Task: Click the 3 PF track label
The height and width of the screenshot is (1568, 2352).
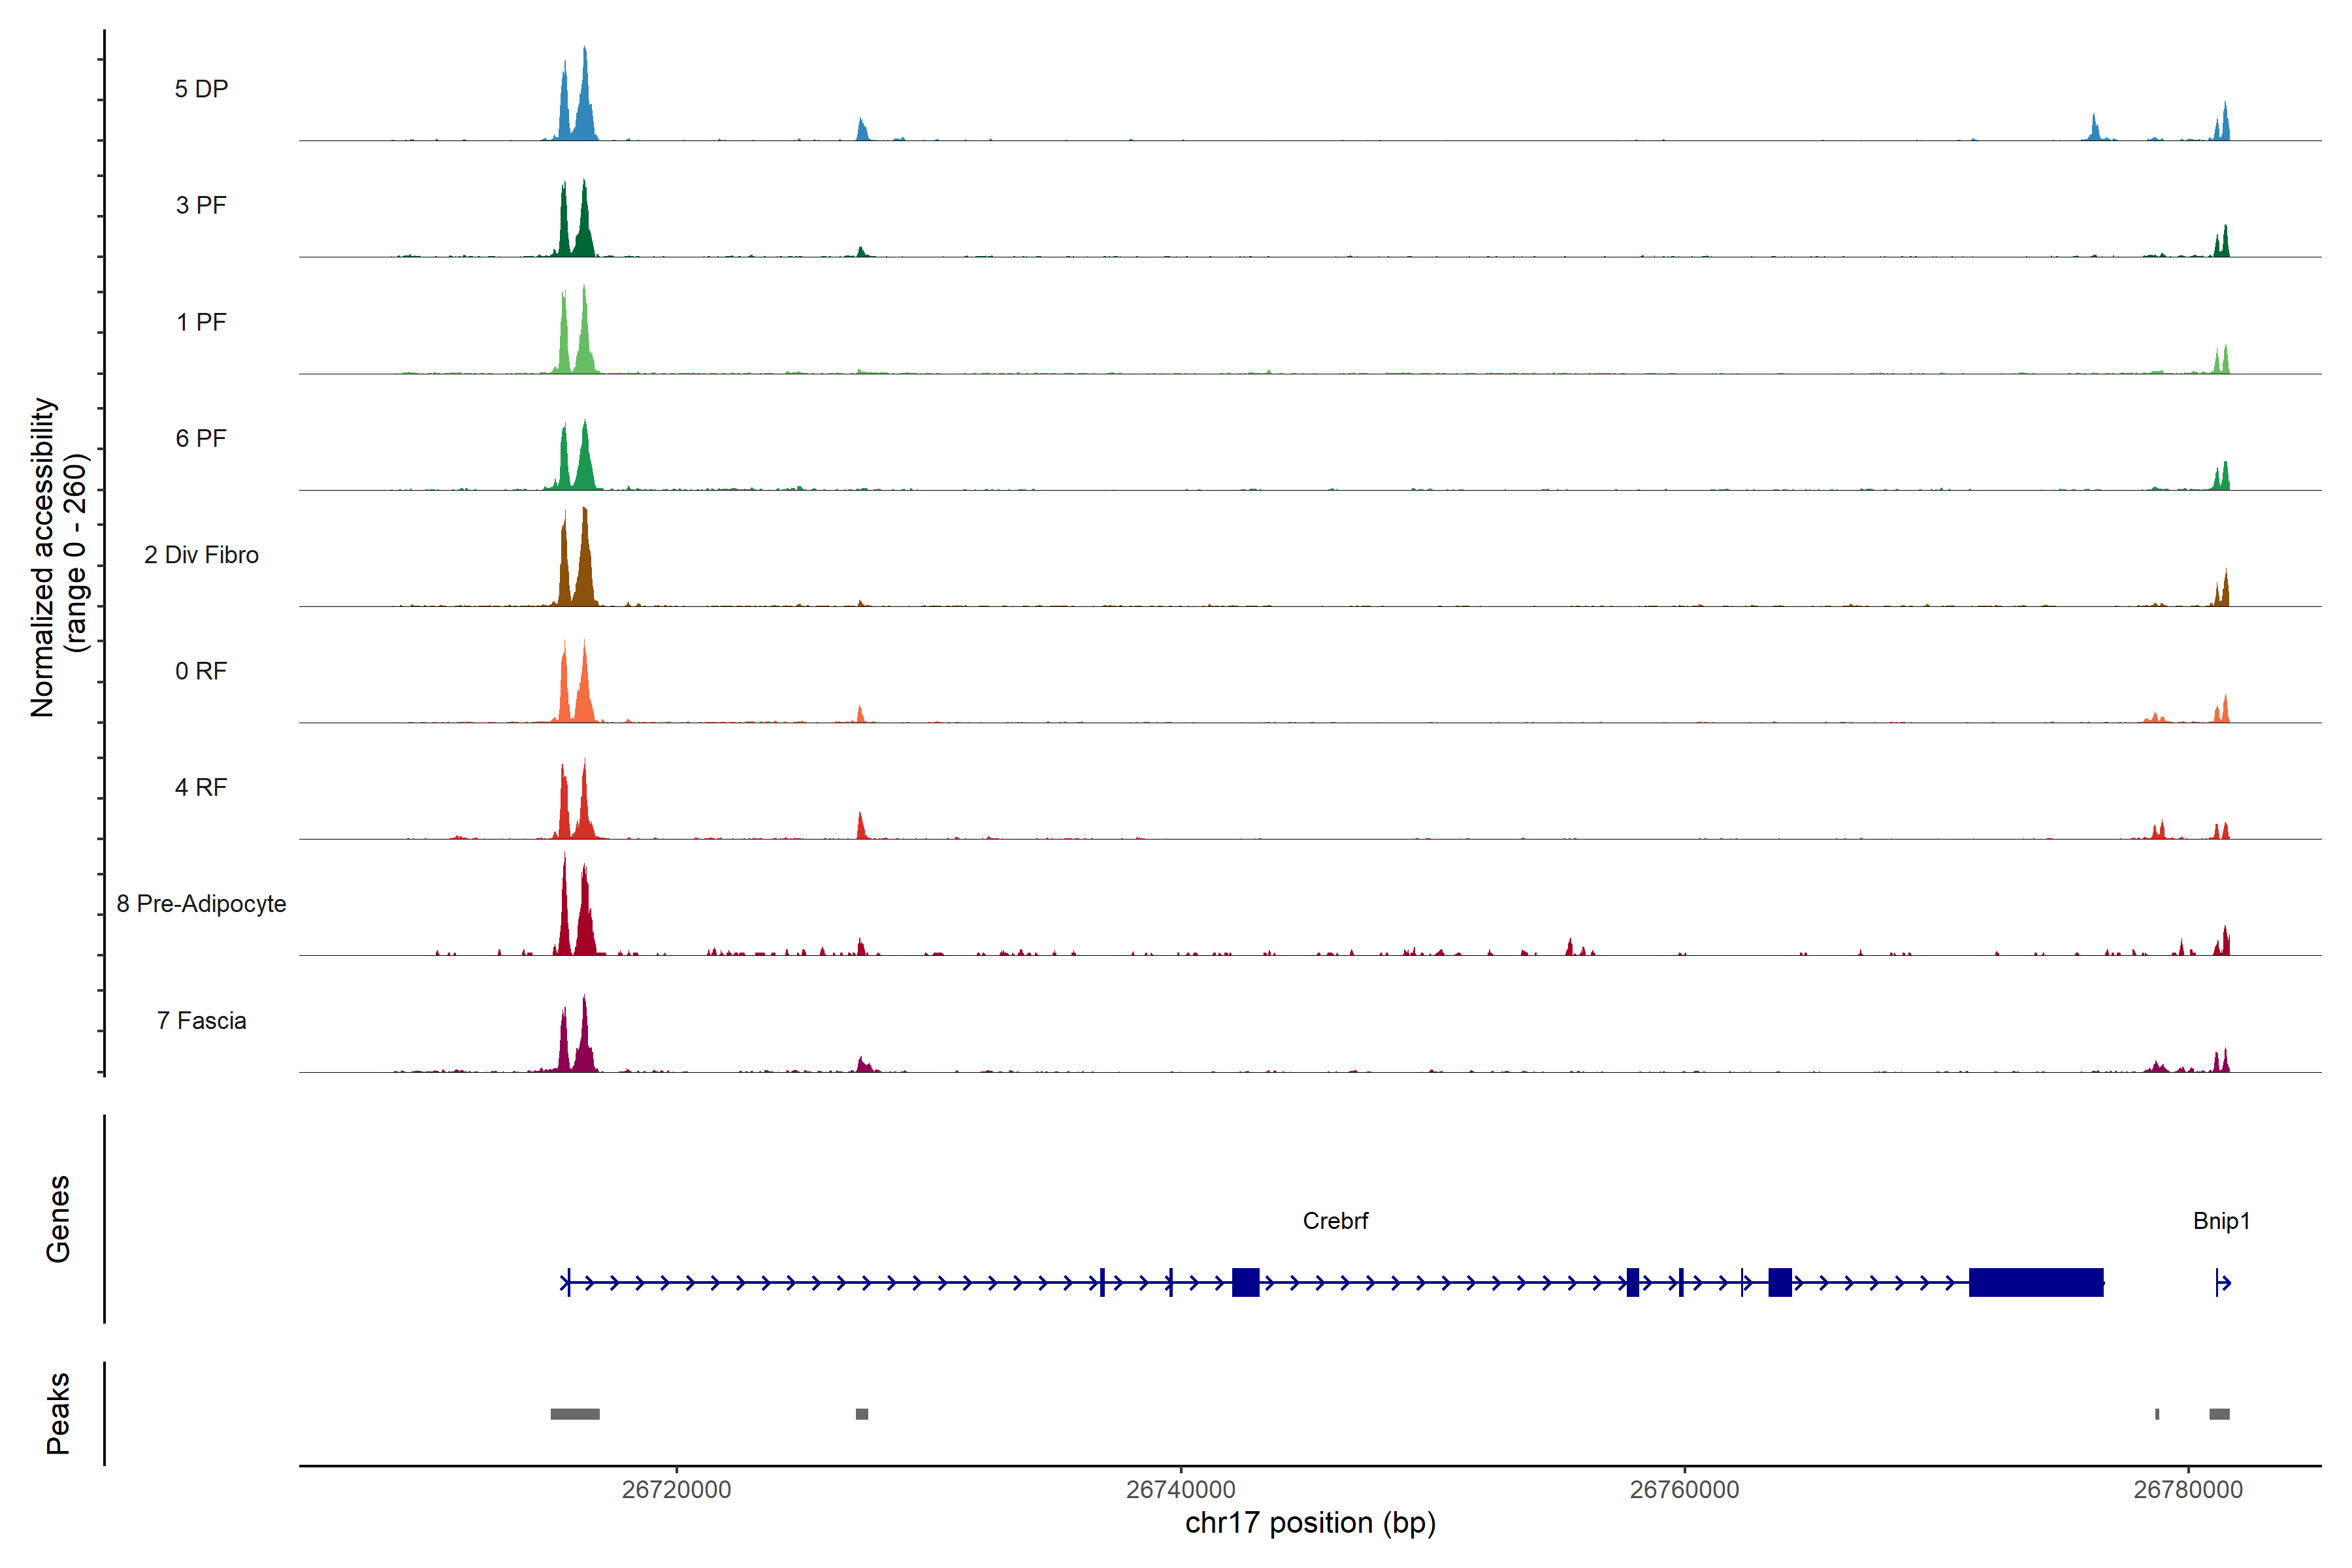Action: point(201,205)
